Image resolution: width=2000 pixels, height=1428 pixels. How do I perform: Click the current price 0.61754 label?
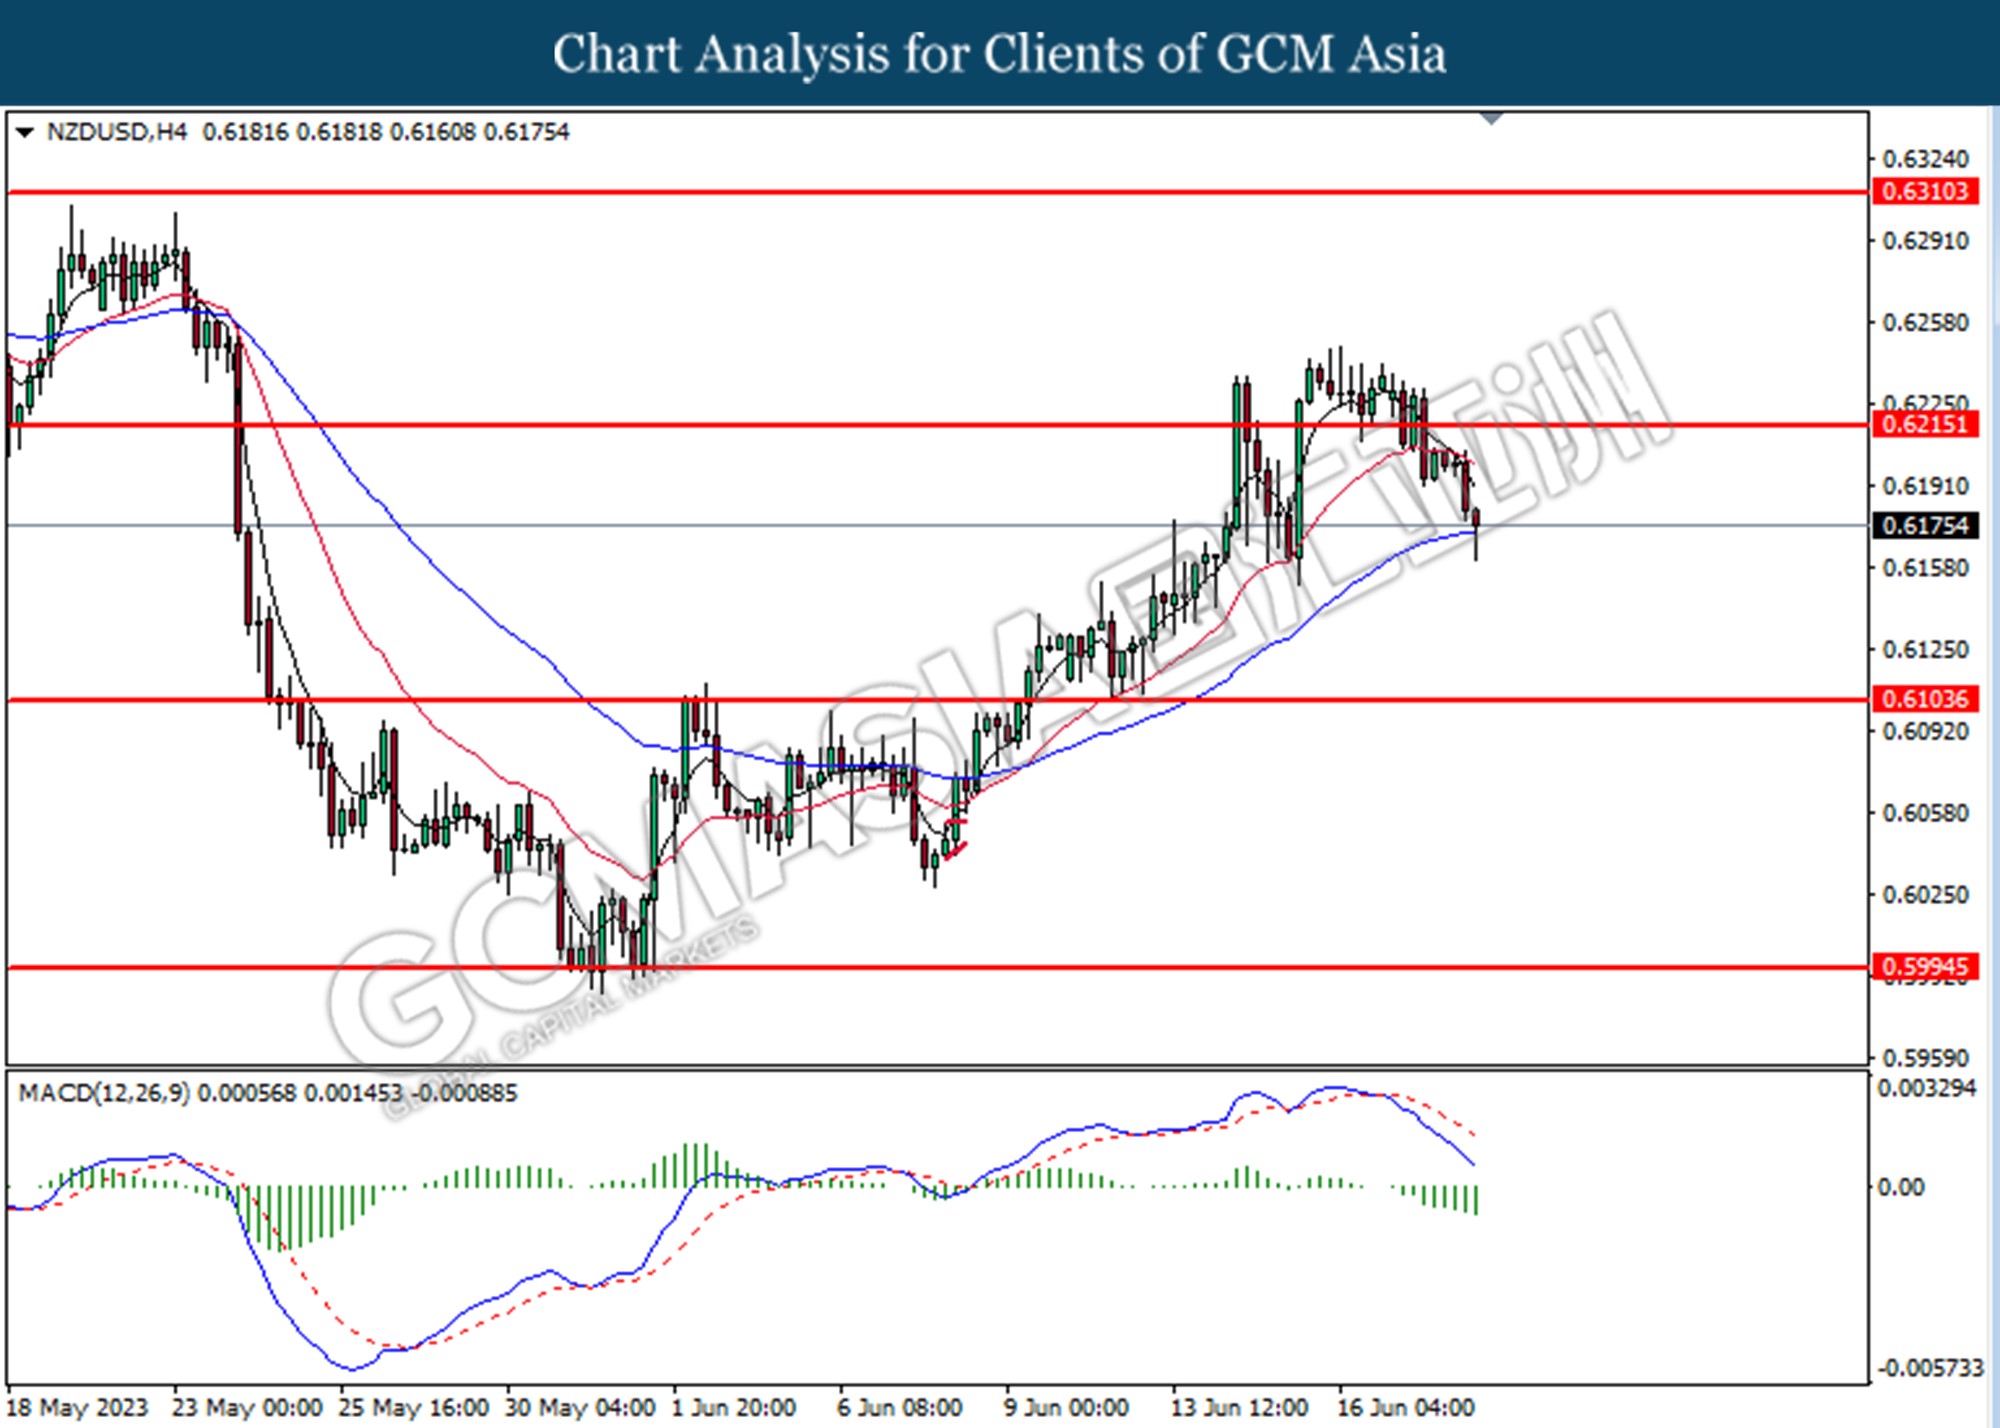(x=1925, y=525)
